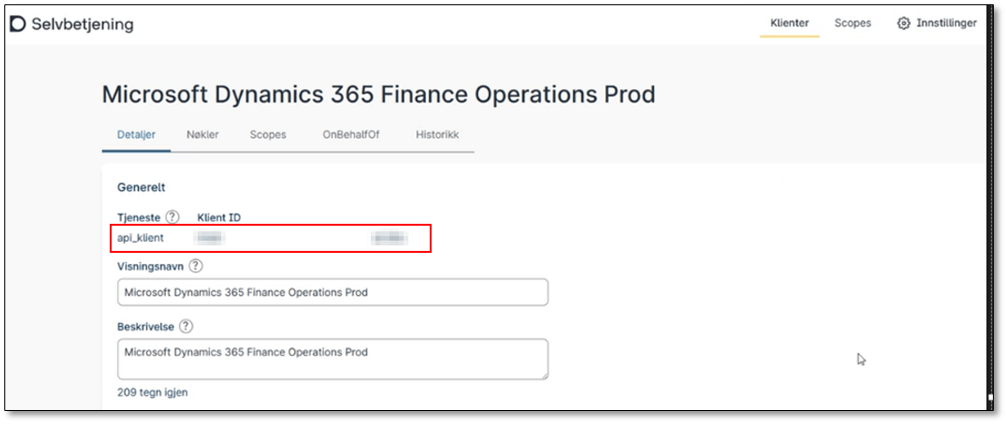Open the Historikk tab
The height and width of the screenshot is (424, 1007).
pyautogui.click(x=437, y=135)
